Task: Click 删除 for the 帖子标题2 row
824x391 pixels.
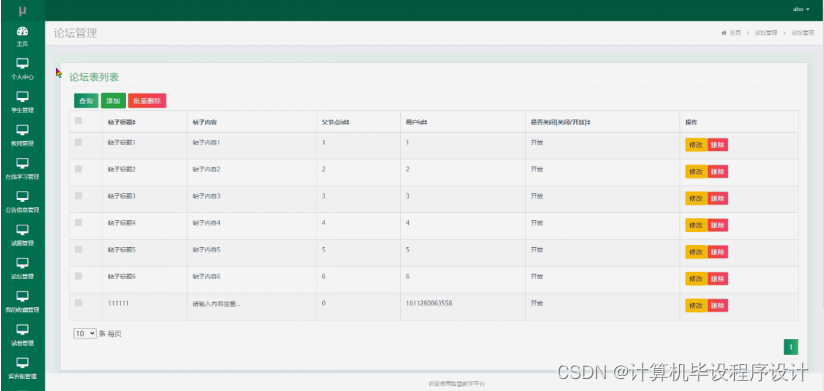Action: pyautogui.click(x=717, y=172)
